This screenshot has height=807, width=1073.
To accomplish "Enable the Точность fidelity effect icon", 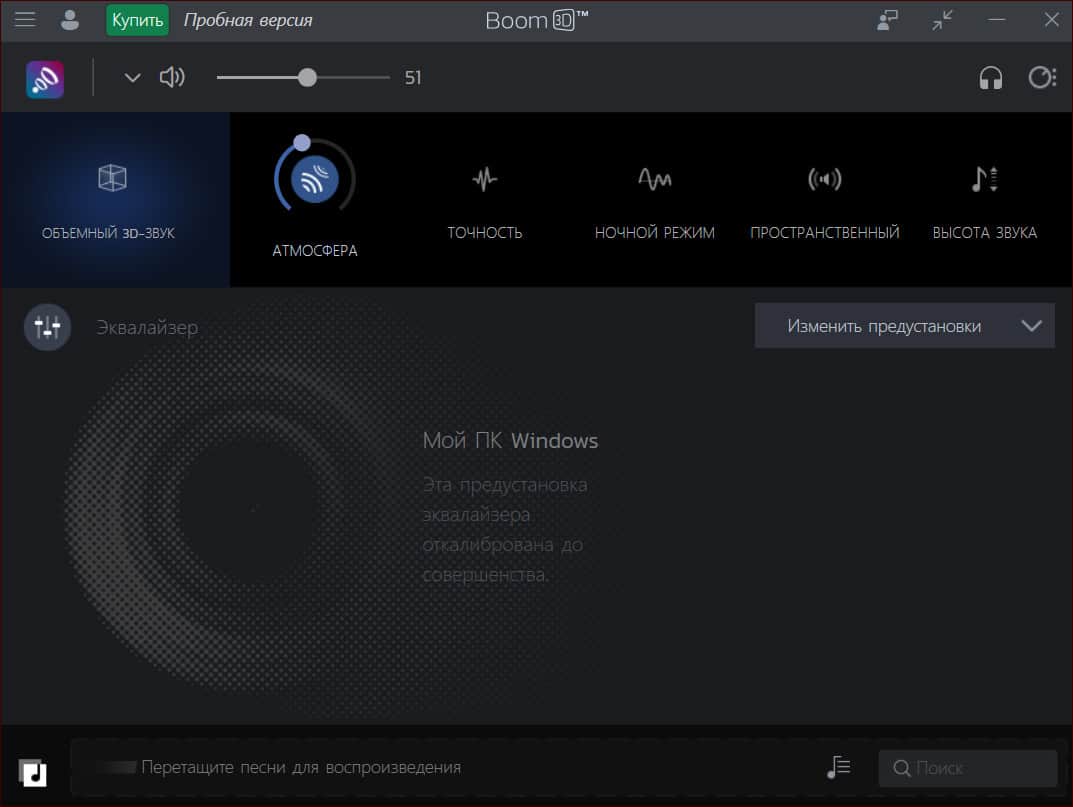I will coord(484,179).
